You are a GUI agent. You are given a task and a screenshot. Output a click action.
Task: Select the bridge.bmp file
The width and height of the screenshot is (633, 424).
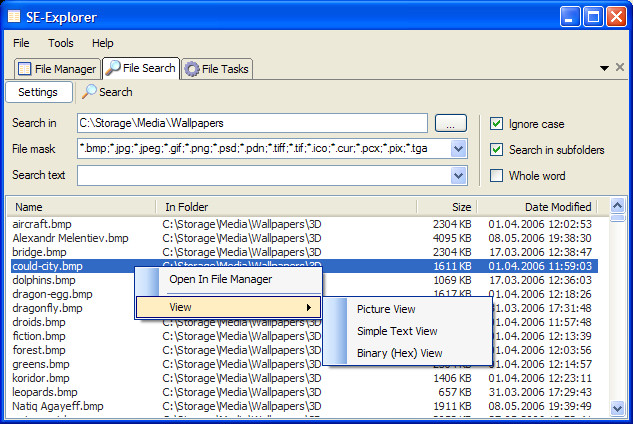coord(39,252)
